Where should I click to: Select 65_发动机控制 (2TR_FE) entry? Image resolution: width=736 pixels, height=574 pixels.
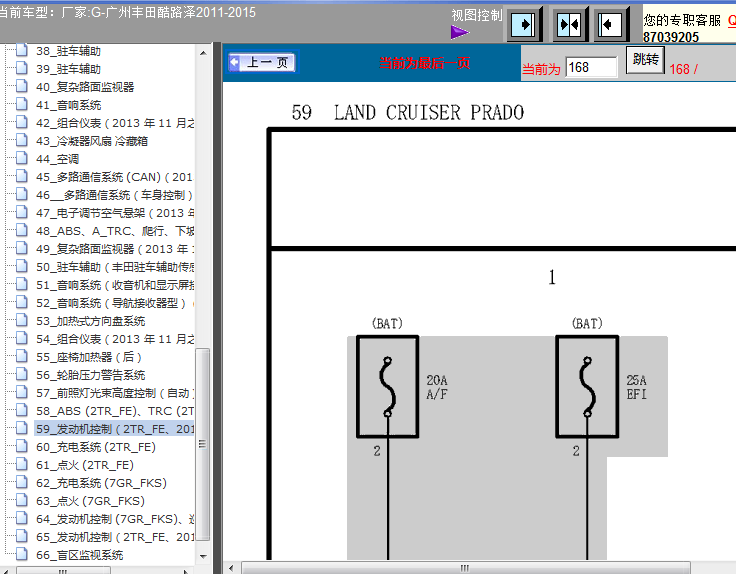coord(115,537)
